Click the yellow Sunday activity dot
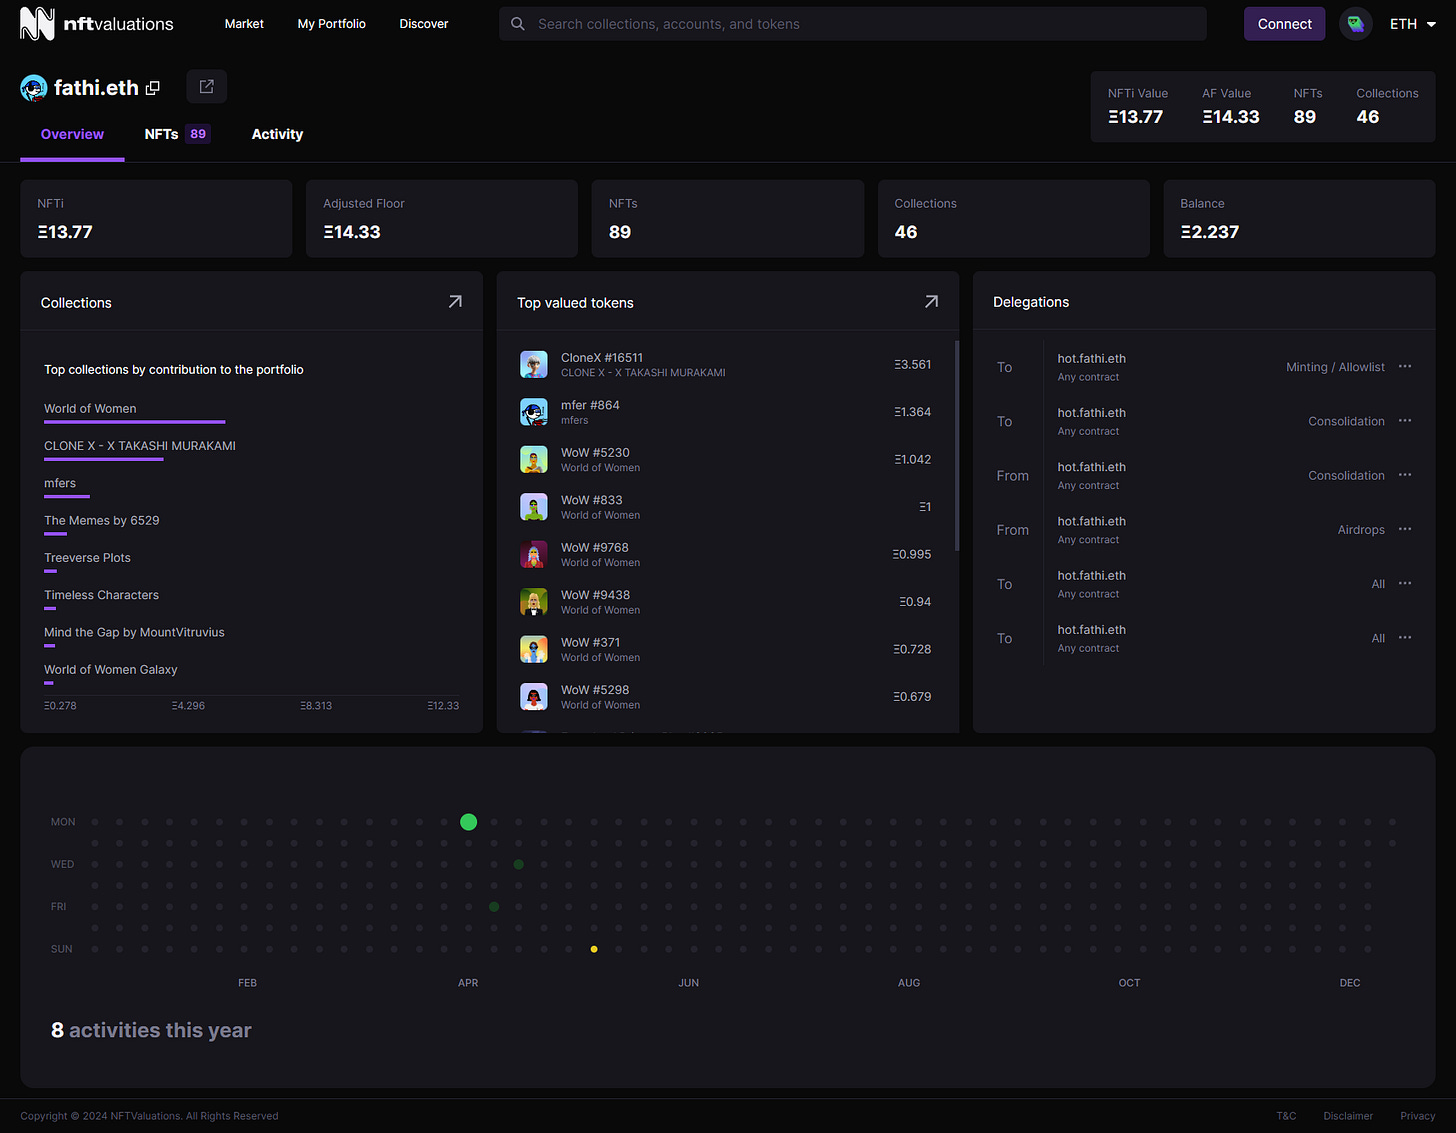 [x=594, y=949]
